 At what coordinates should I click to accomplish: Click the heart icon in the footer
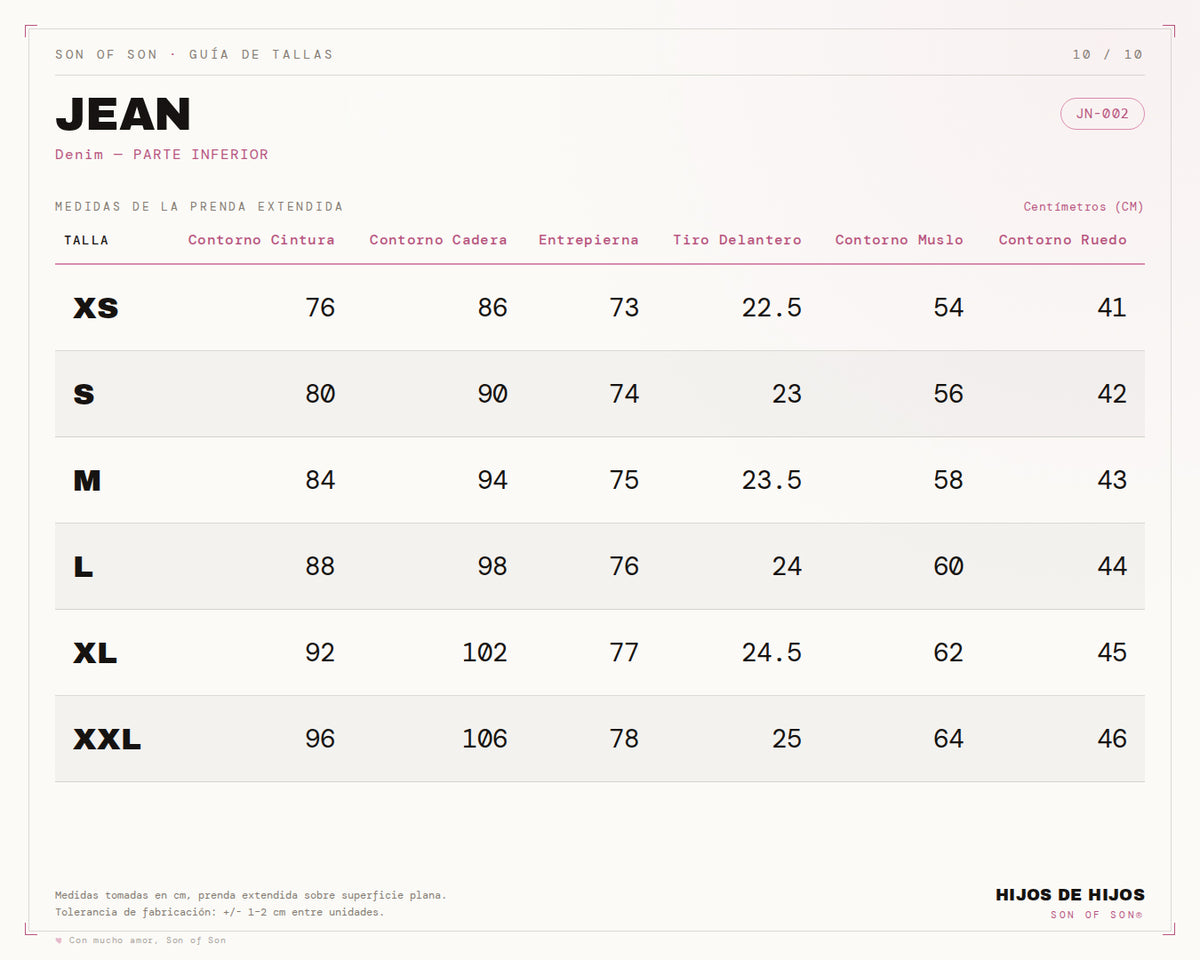coord(59,940)
